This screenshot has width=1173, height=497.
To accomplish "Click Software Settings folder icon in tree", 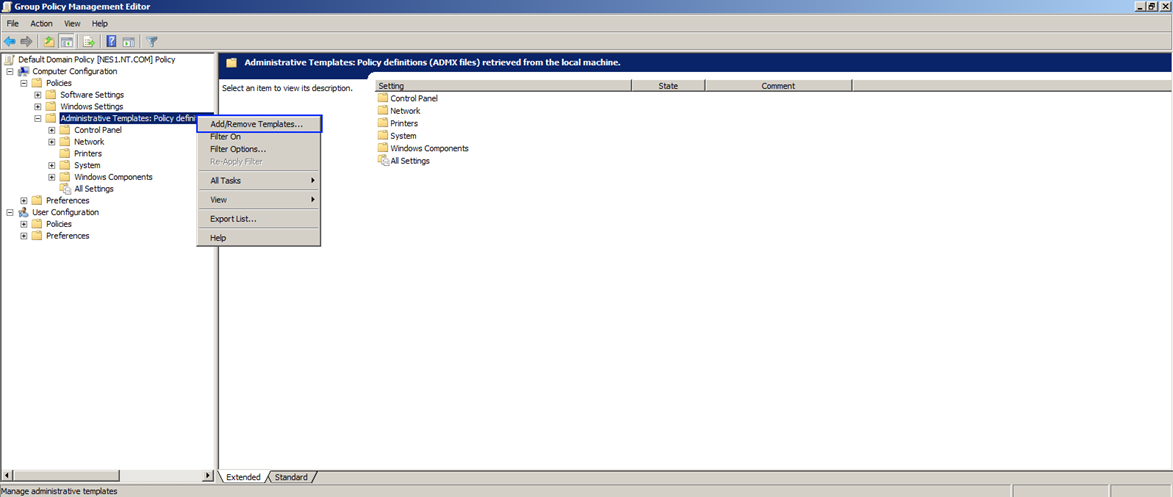I will 51,94.
